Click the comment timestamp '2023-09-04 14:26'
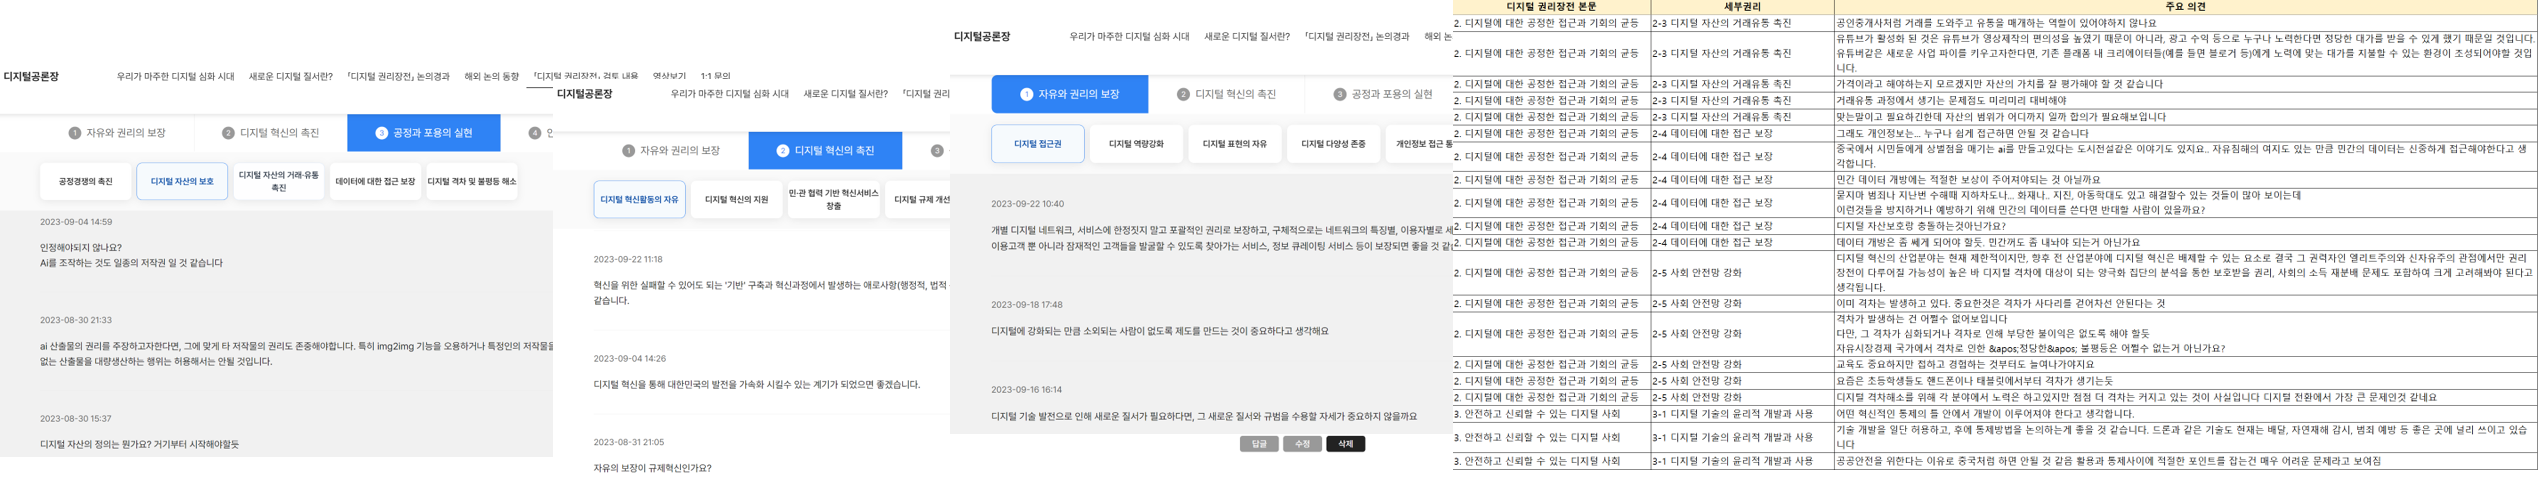This screenshot has height=493, width=2538. coord(629,358)
